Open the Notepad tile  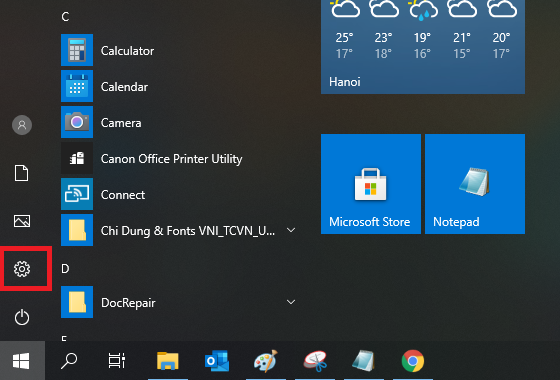click(475, 184)
